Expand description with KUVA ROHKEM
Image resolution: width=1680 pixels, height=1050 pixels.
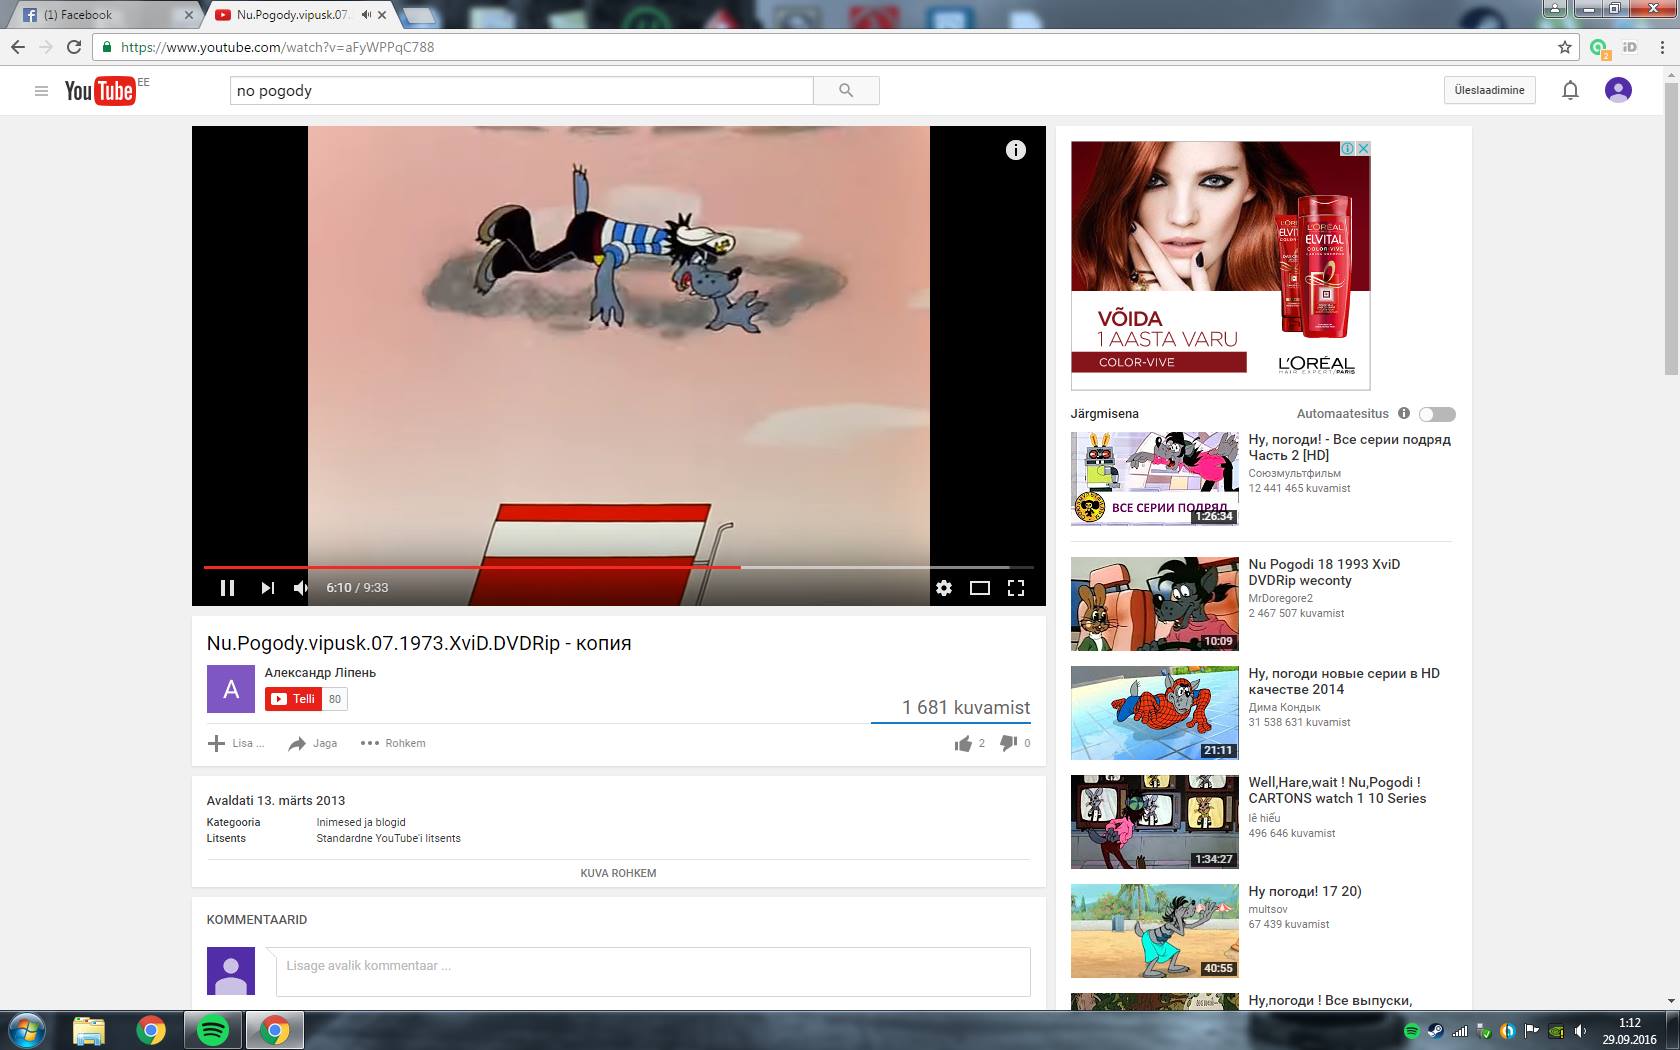point(618,873)
